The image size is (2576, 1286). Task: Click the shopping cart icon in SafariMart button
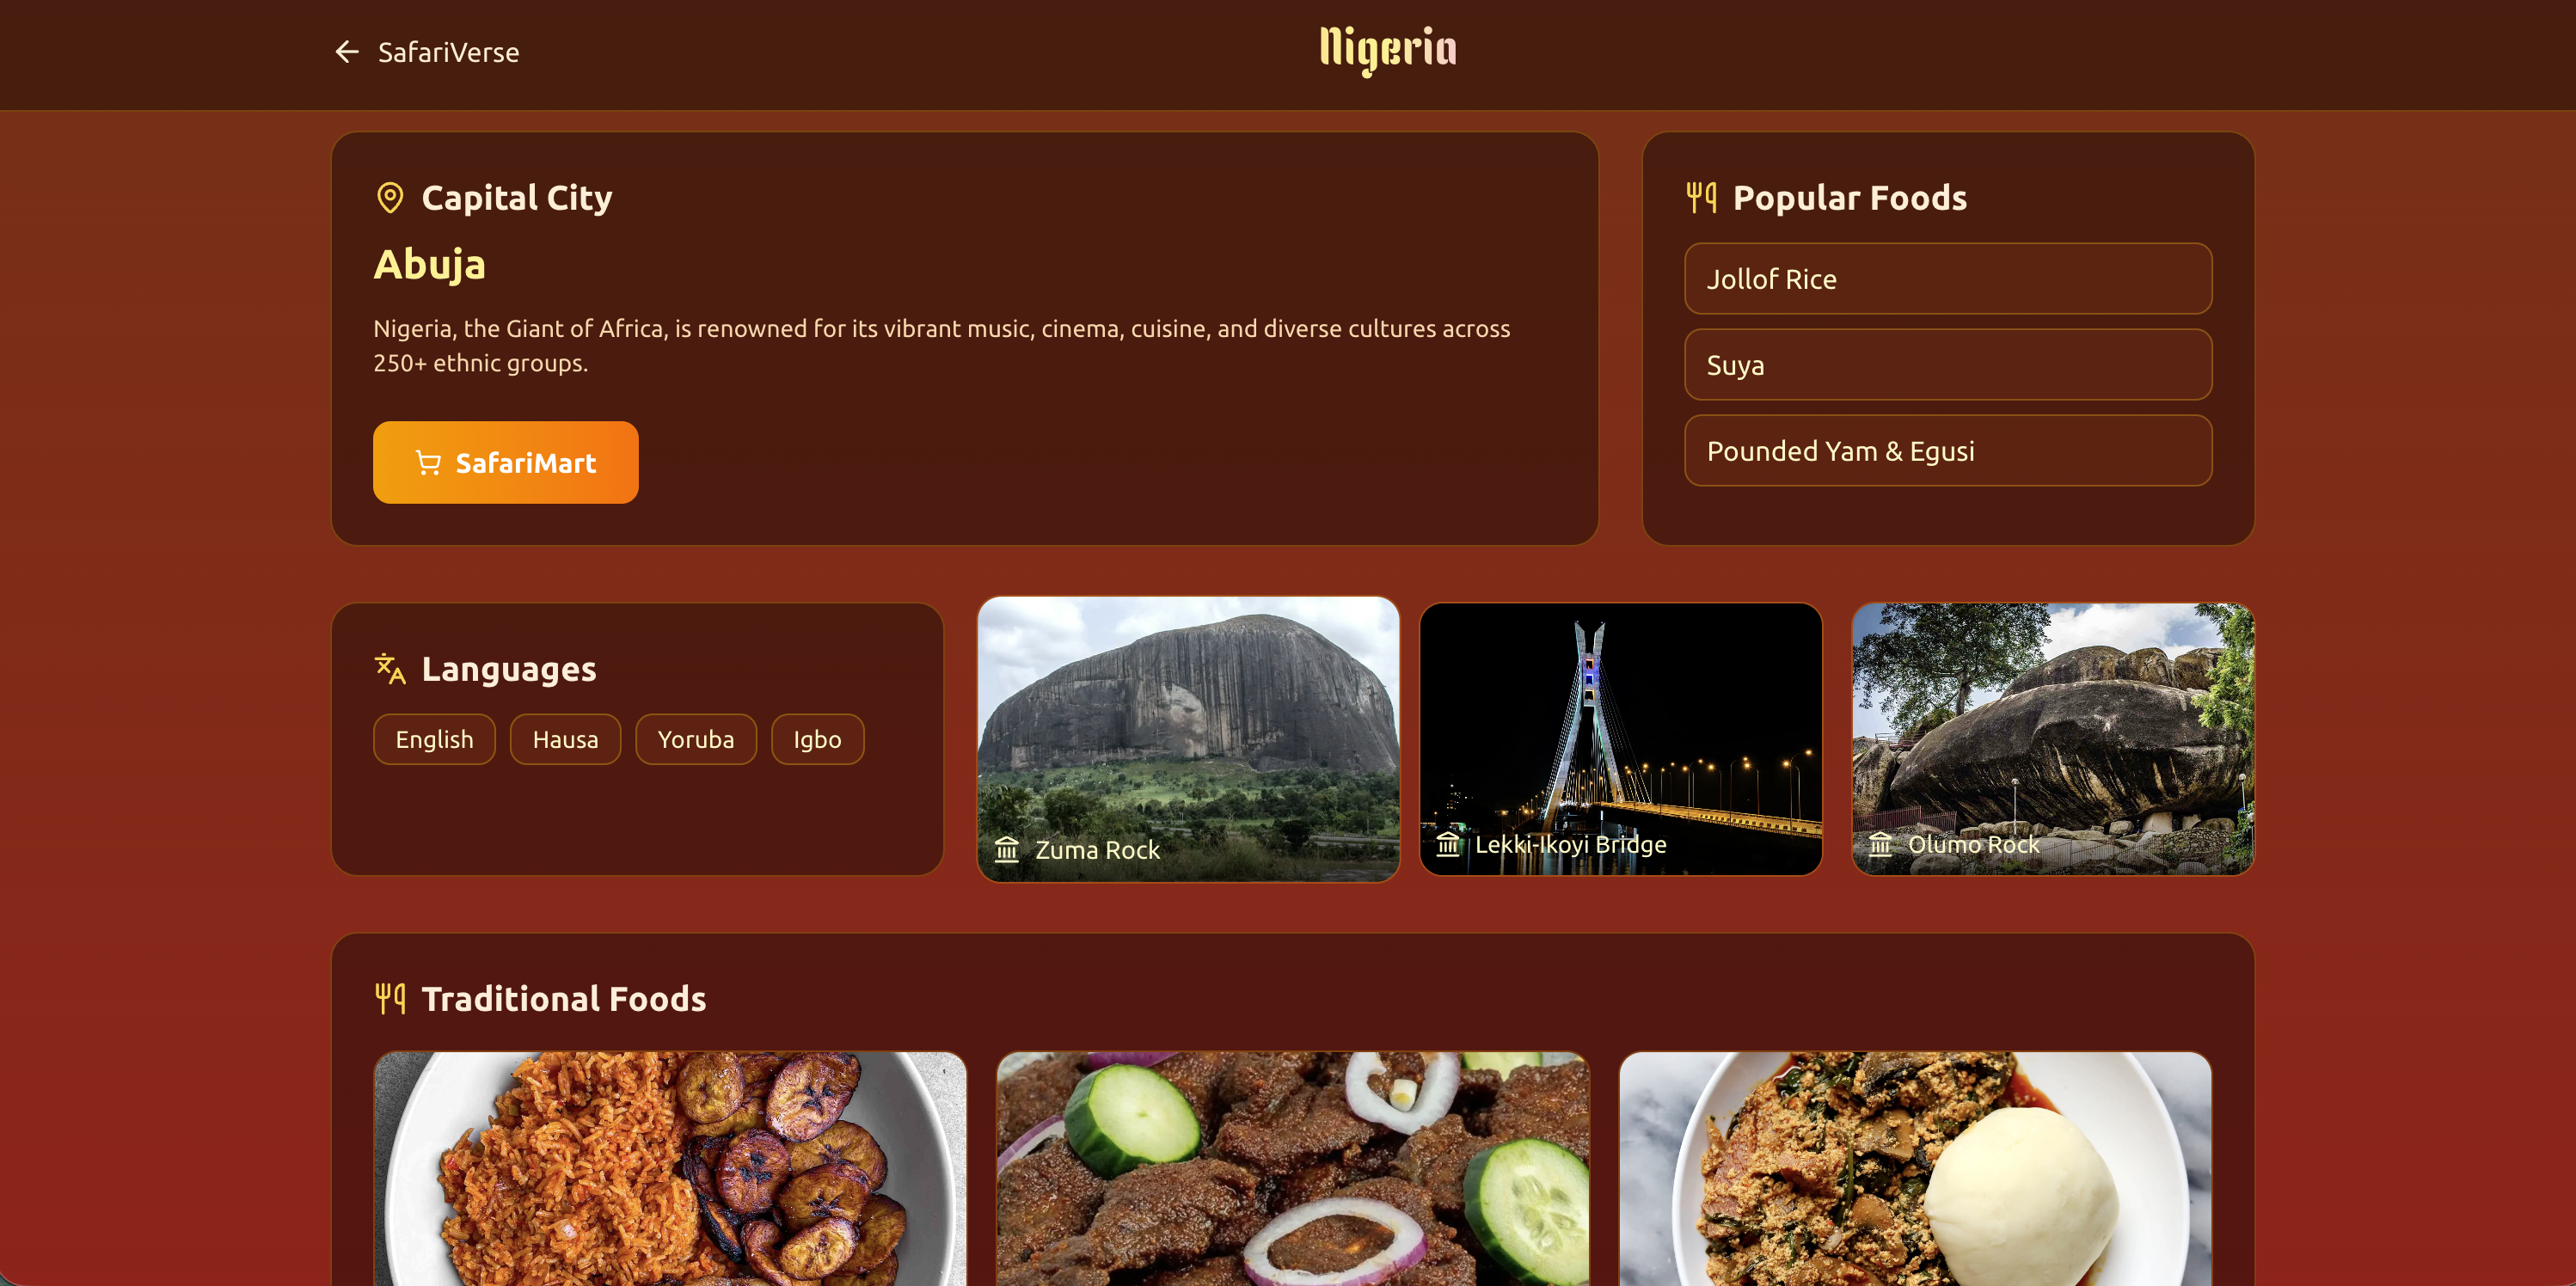428,463
